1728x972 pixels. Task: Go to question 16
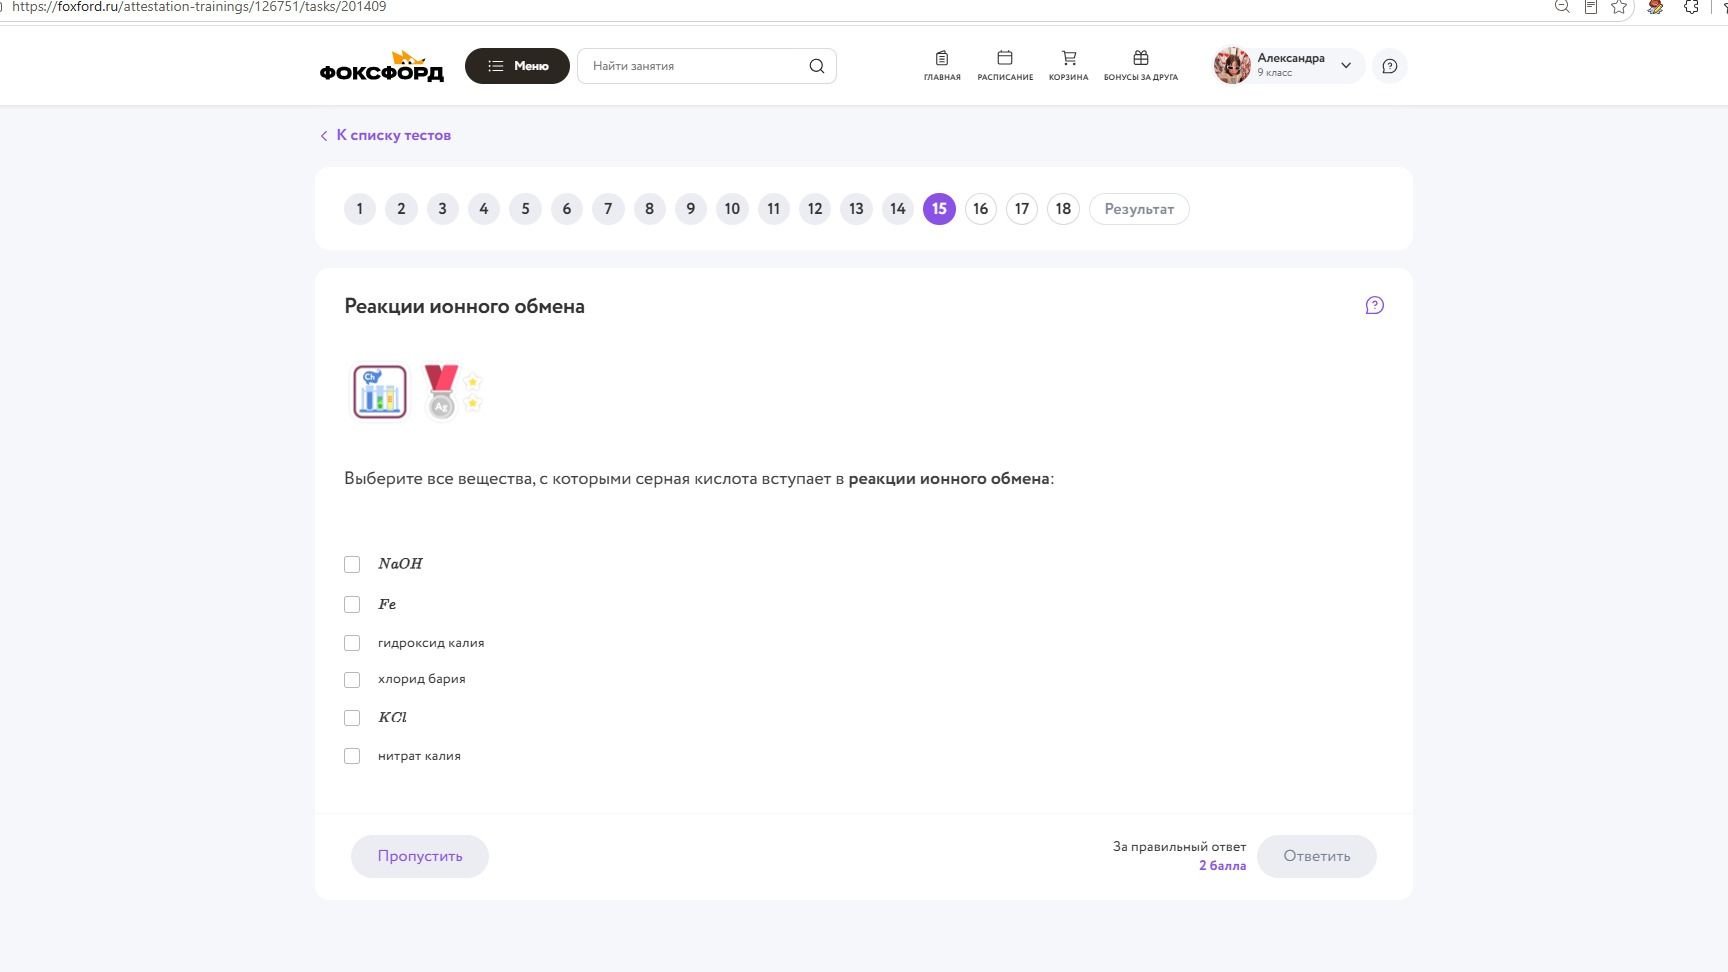tap(980, 209)
